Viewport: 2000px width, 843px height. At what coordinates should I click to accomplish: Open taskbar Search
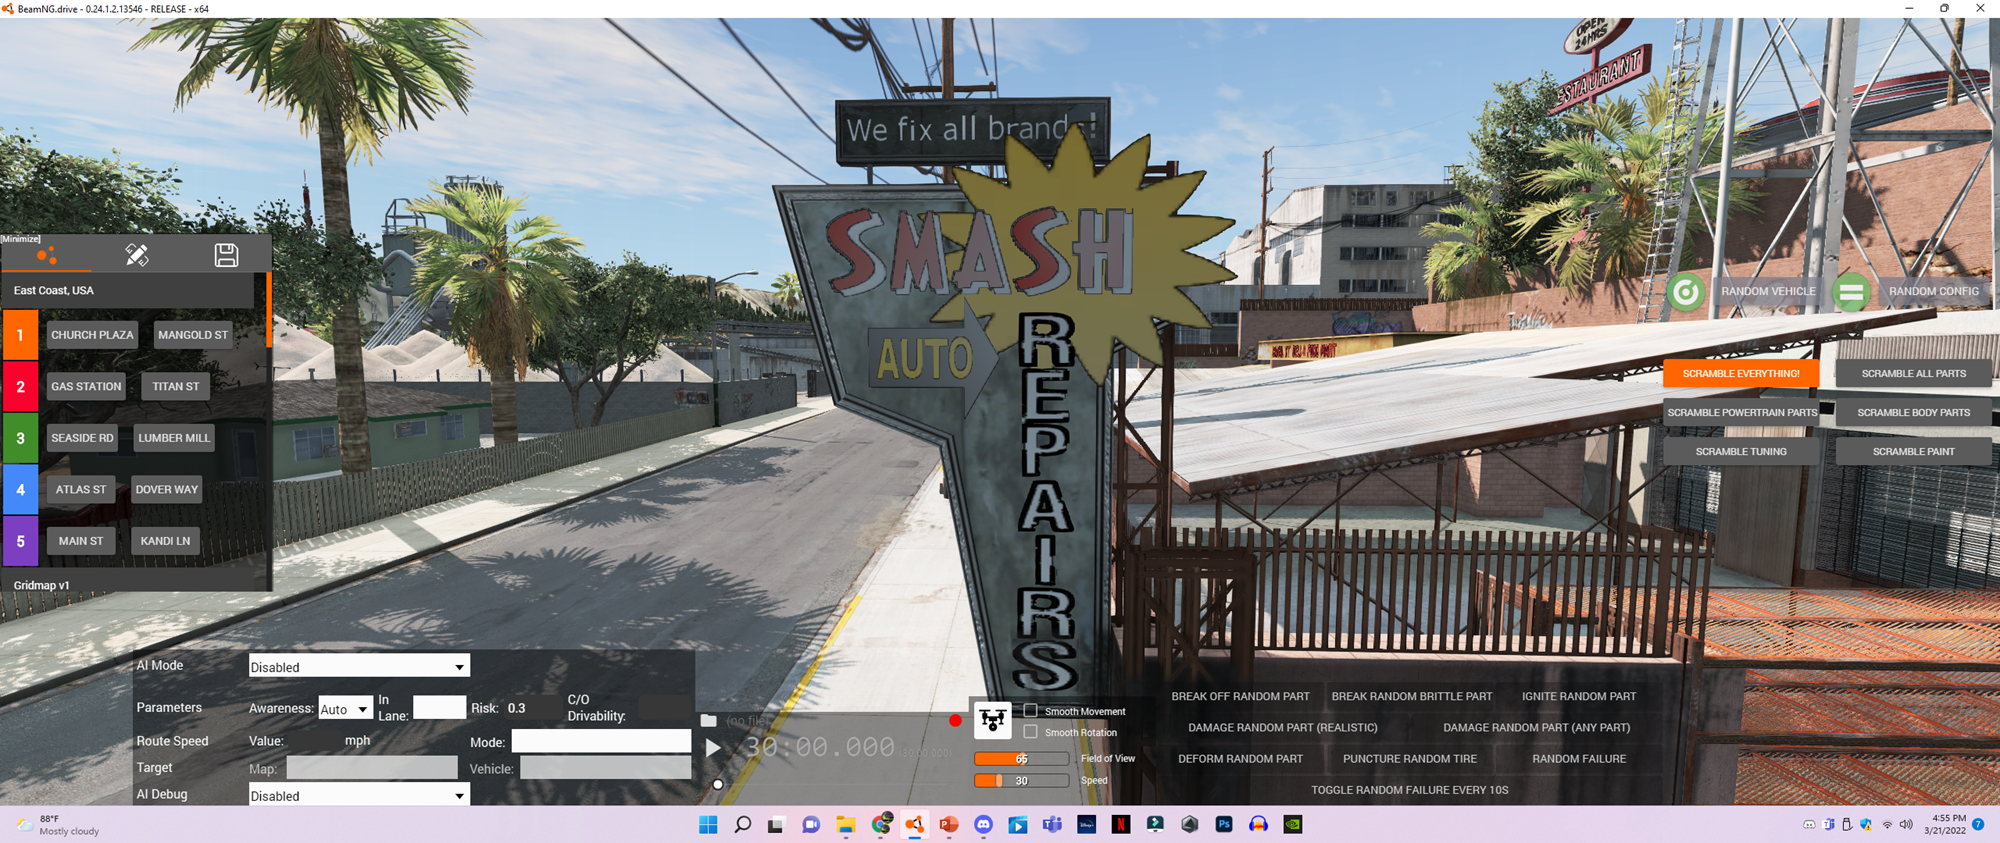point(742,825)
